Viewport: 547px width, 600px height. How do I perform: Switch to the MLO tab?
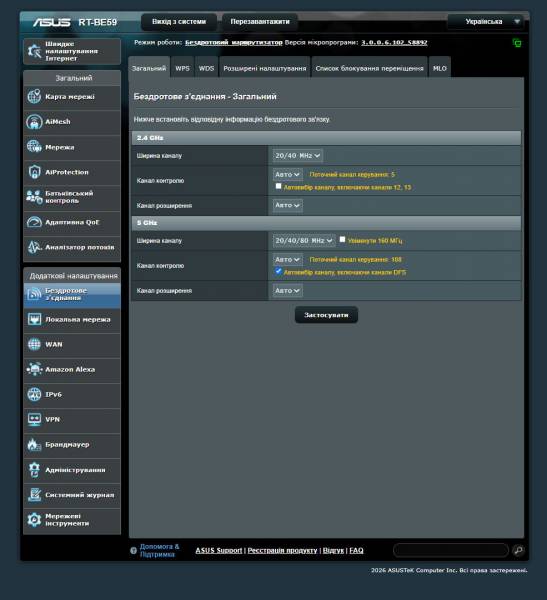point(439,68)
